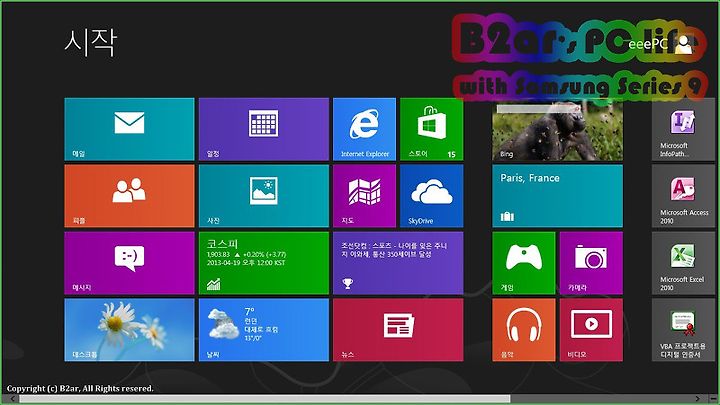Click the zoom-out minus button at corner
720x405 pixels.
pyautogui.click(x=713, y=399)
